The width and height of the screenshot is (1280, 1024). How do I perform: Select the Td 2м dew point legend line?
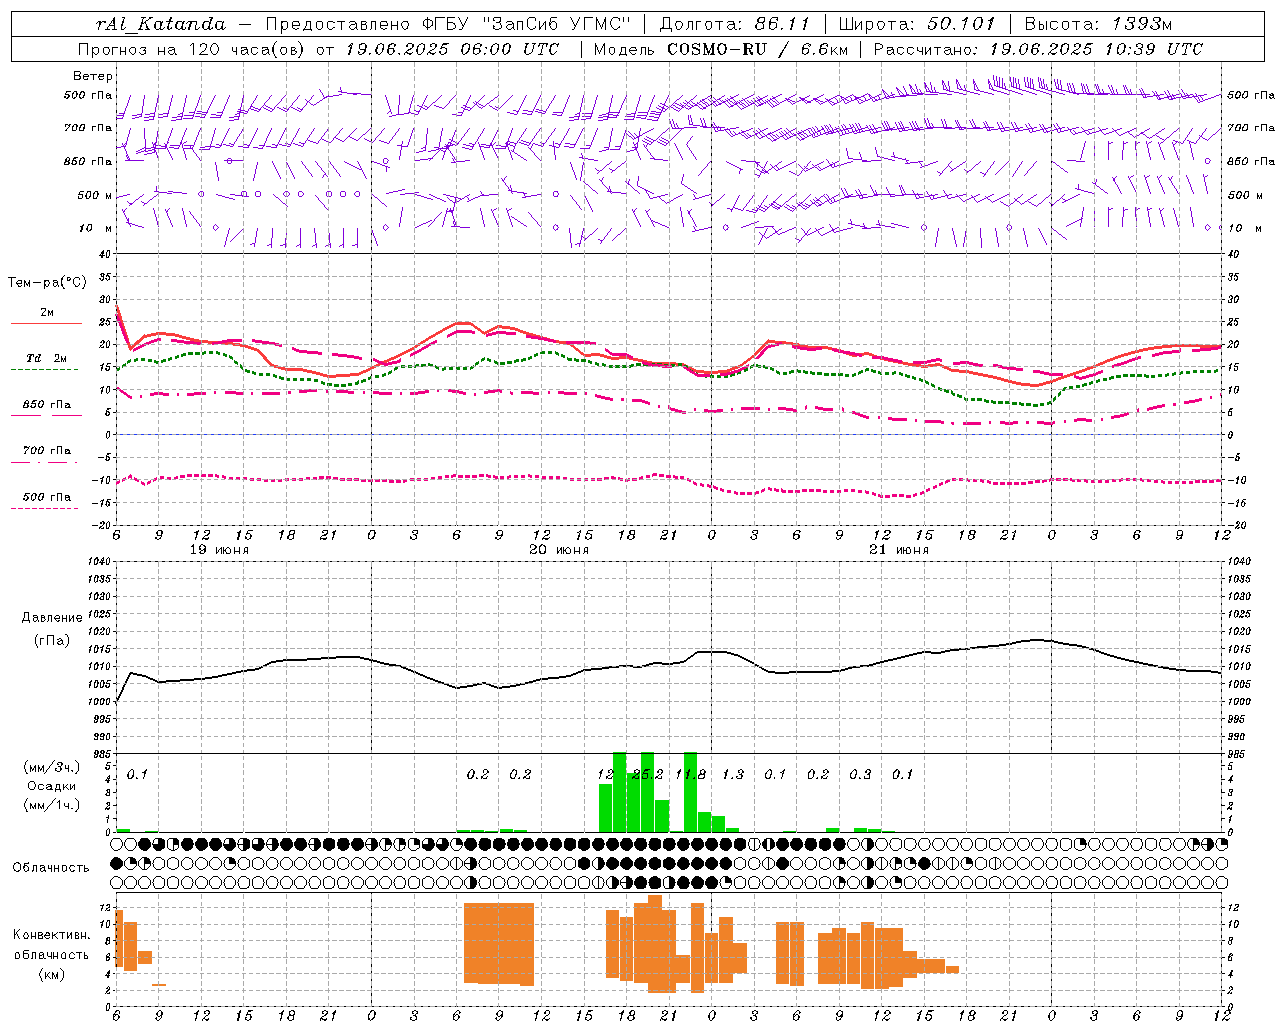coord(46,370)
